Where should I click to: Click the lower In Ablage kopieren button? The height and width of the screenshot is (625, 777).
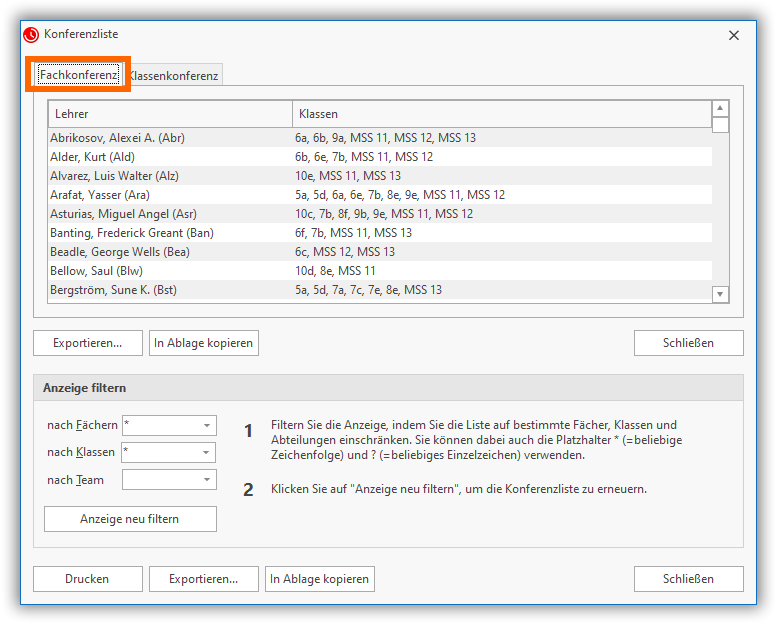[x=320, y=579]
